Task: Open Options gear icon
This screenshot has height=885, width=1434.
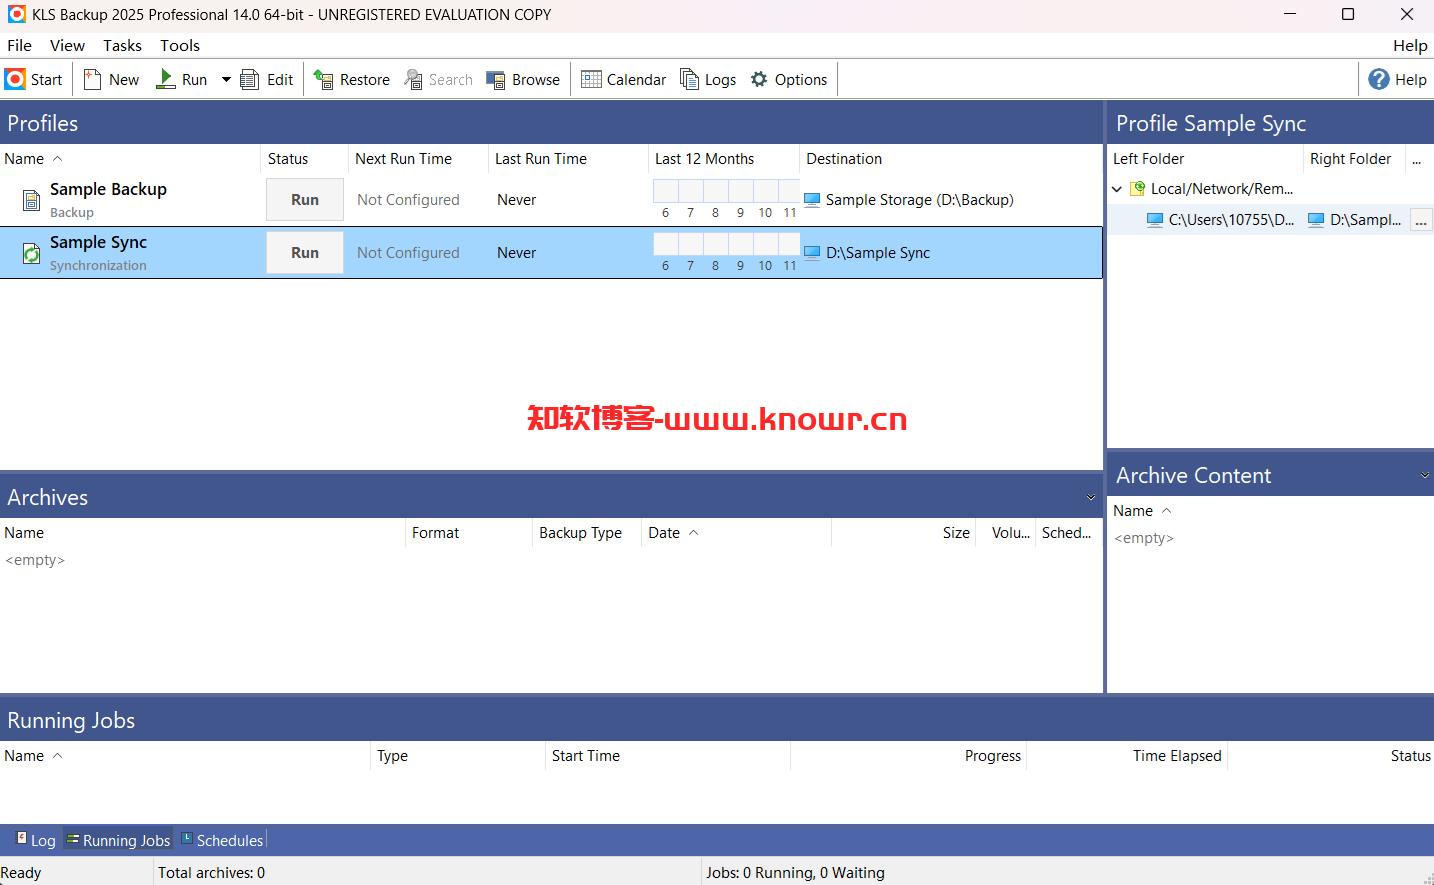Action: tap(760, 79)
